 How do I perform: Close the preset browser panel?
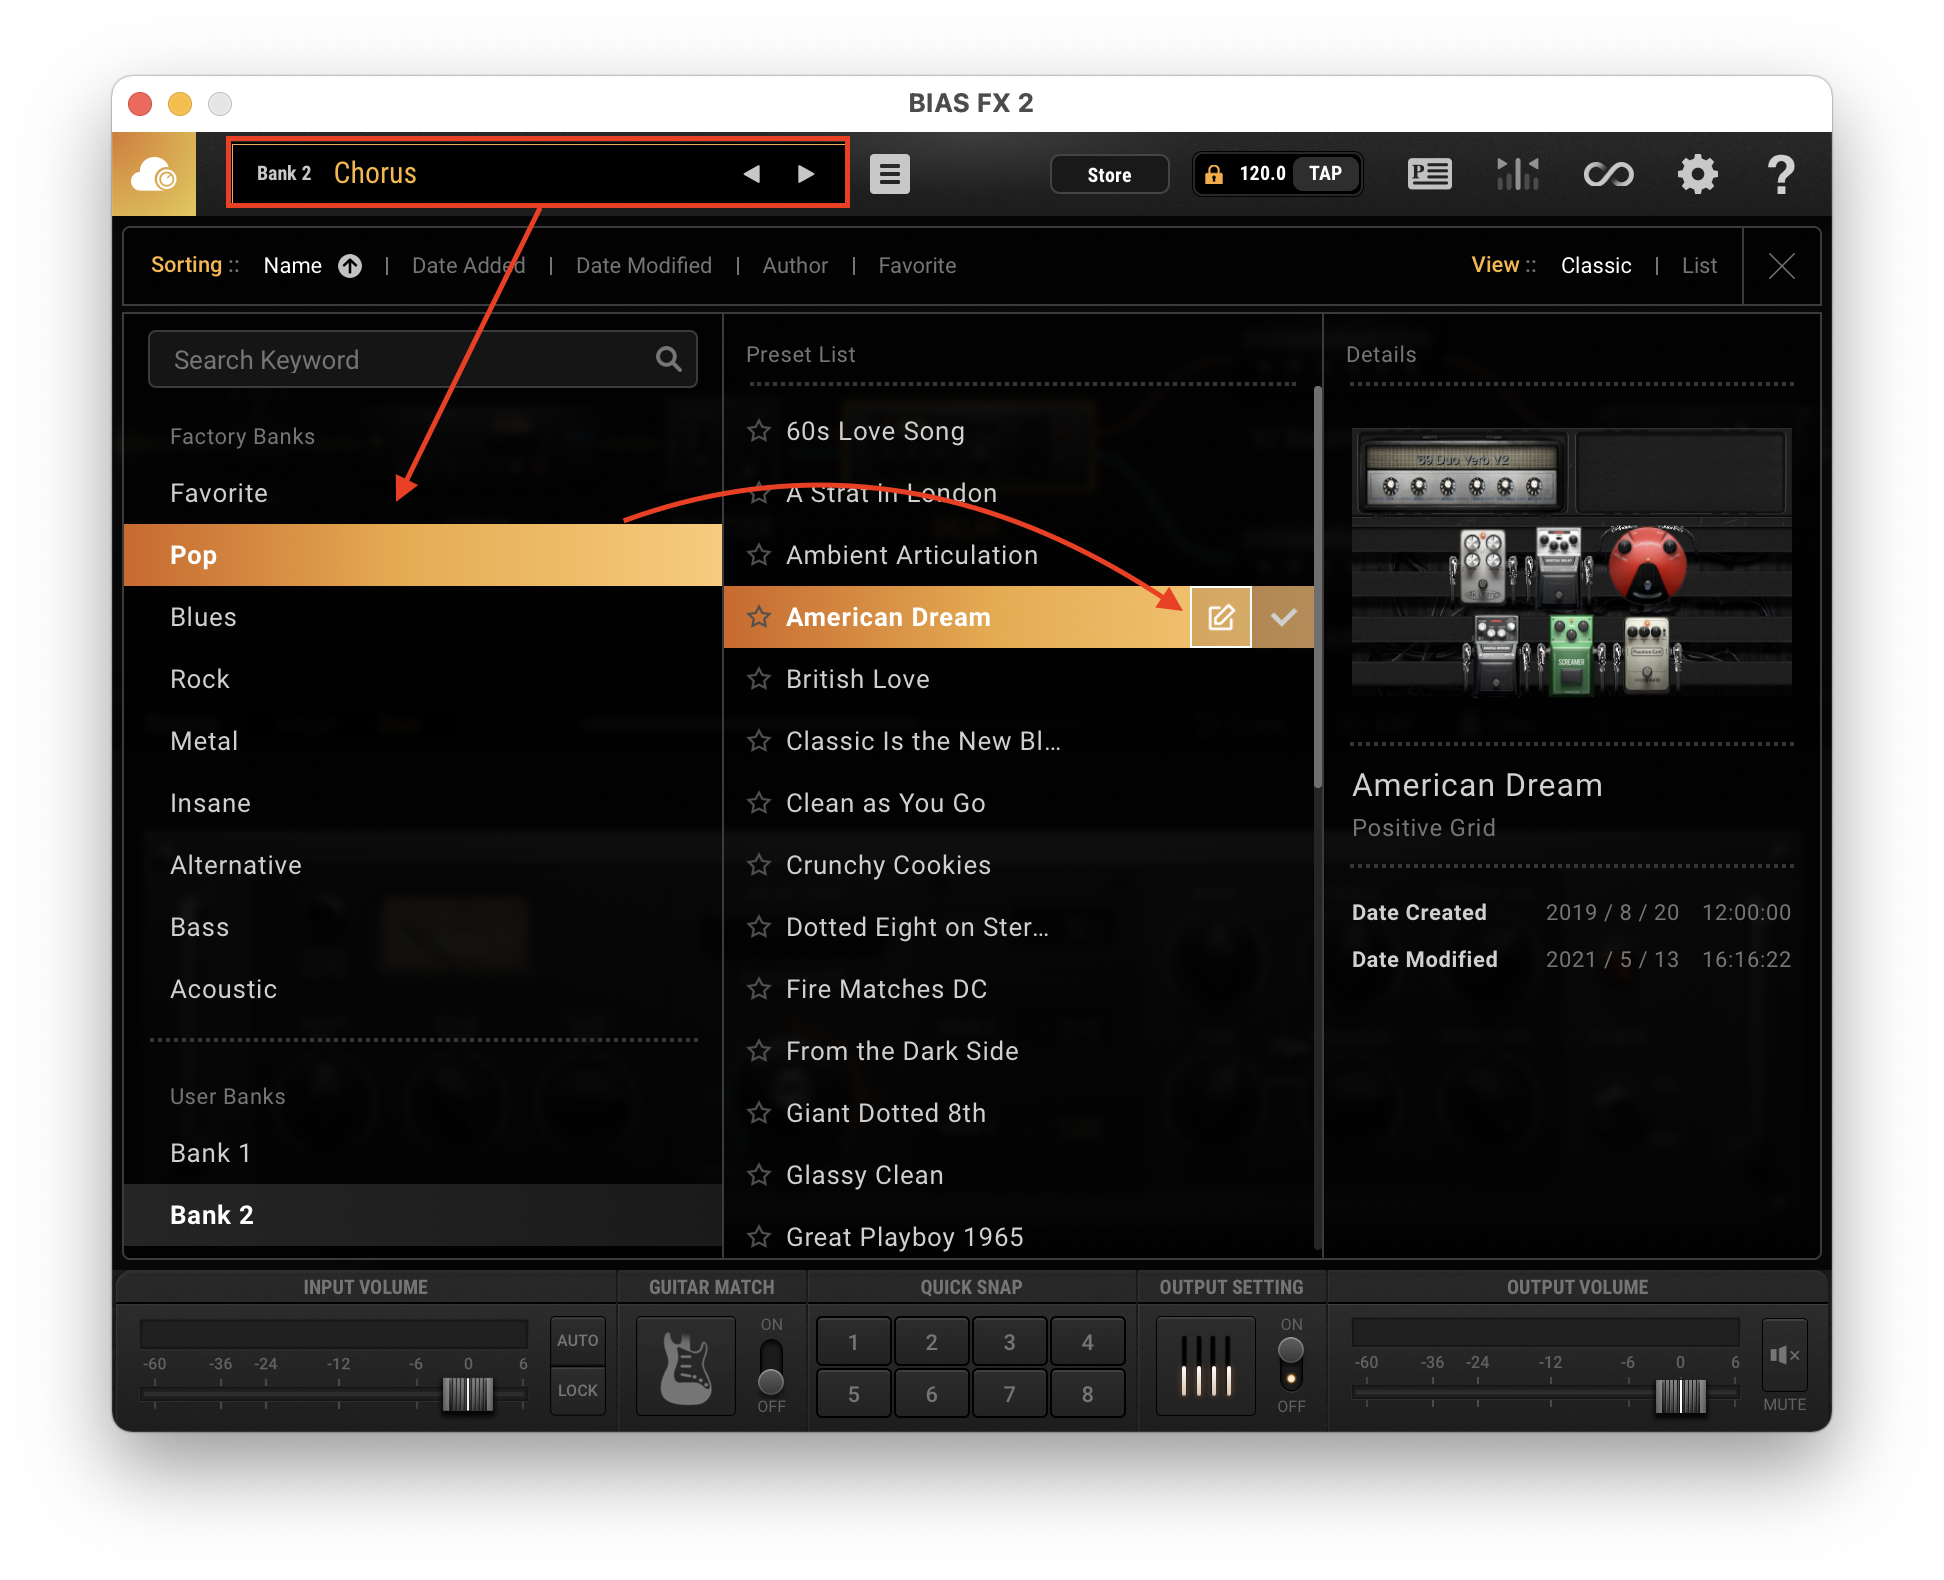point(1781,266)
